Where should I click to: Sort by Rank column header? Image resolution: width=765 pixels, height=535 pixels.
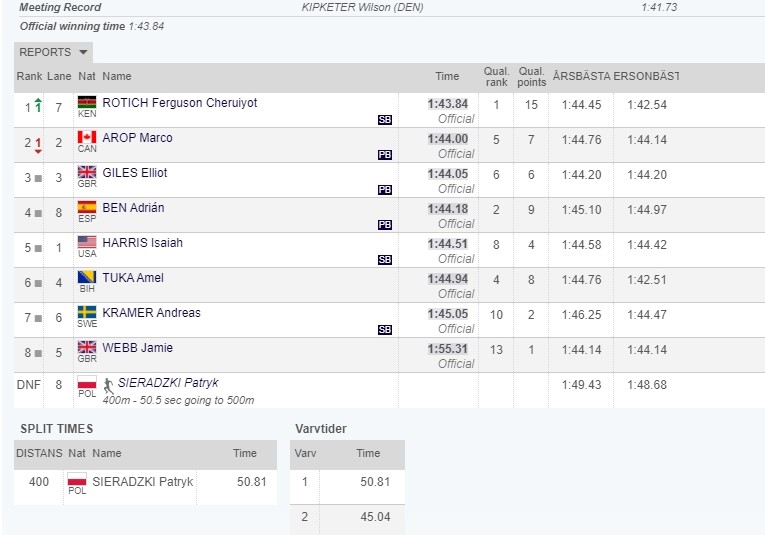point(29,77)
